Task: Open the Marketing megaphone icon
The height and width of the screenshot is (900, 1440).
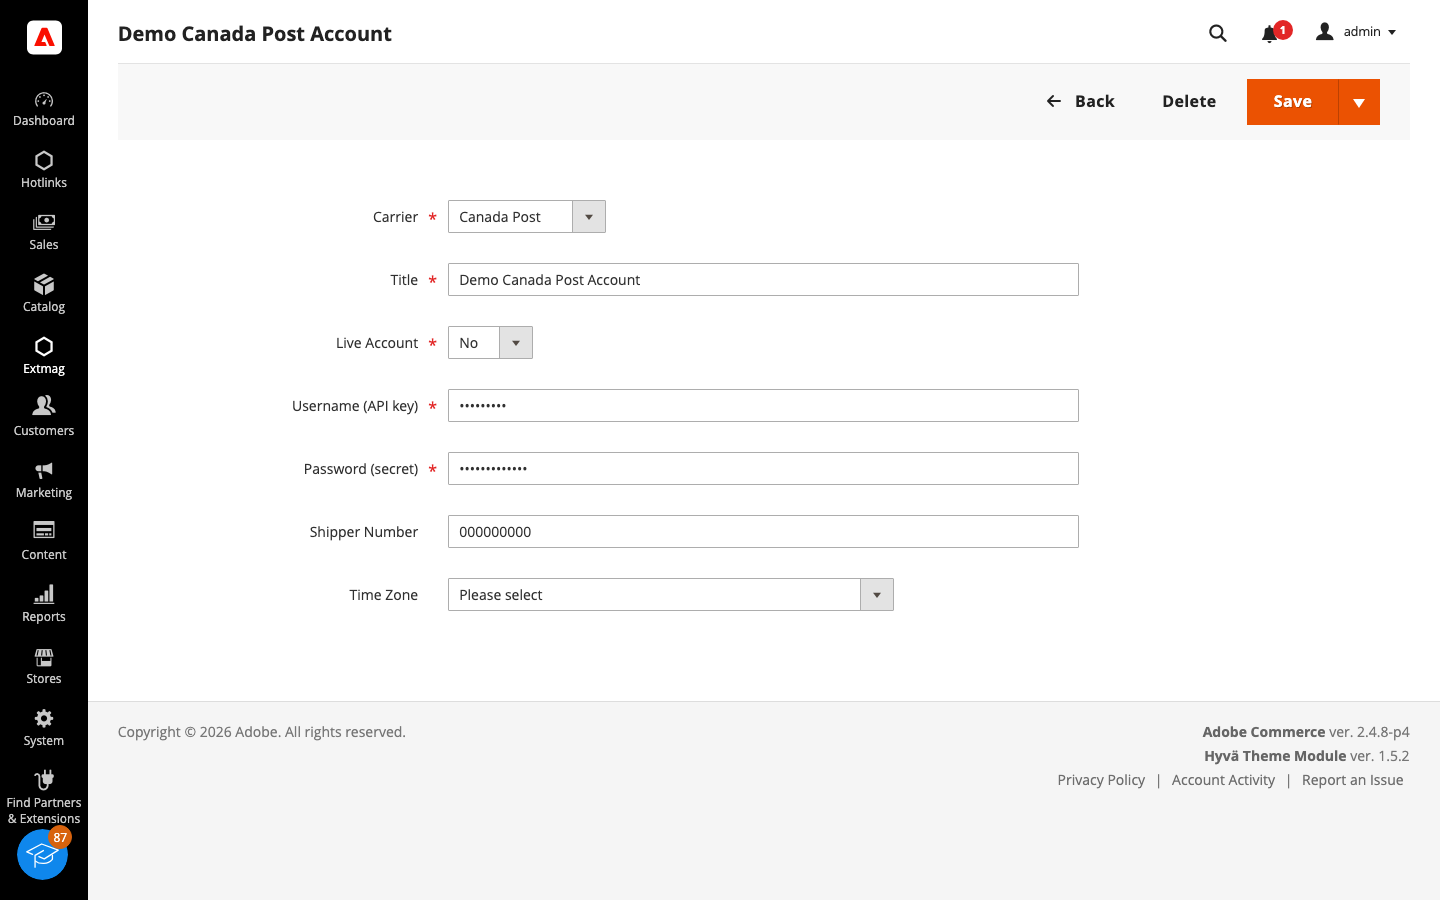Action: (x=44, y=470)
